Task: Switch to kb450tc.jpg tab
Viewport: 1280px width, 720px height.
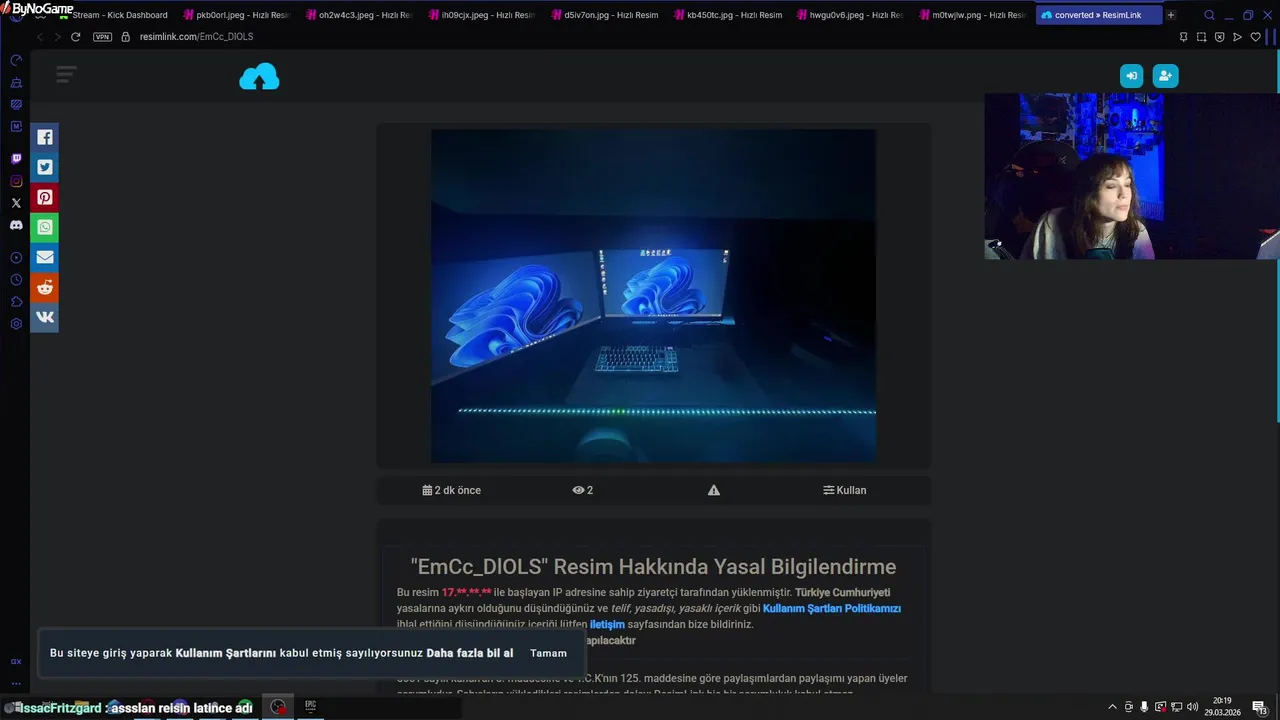Action: pos(726,15)
